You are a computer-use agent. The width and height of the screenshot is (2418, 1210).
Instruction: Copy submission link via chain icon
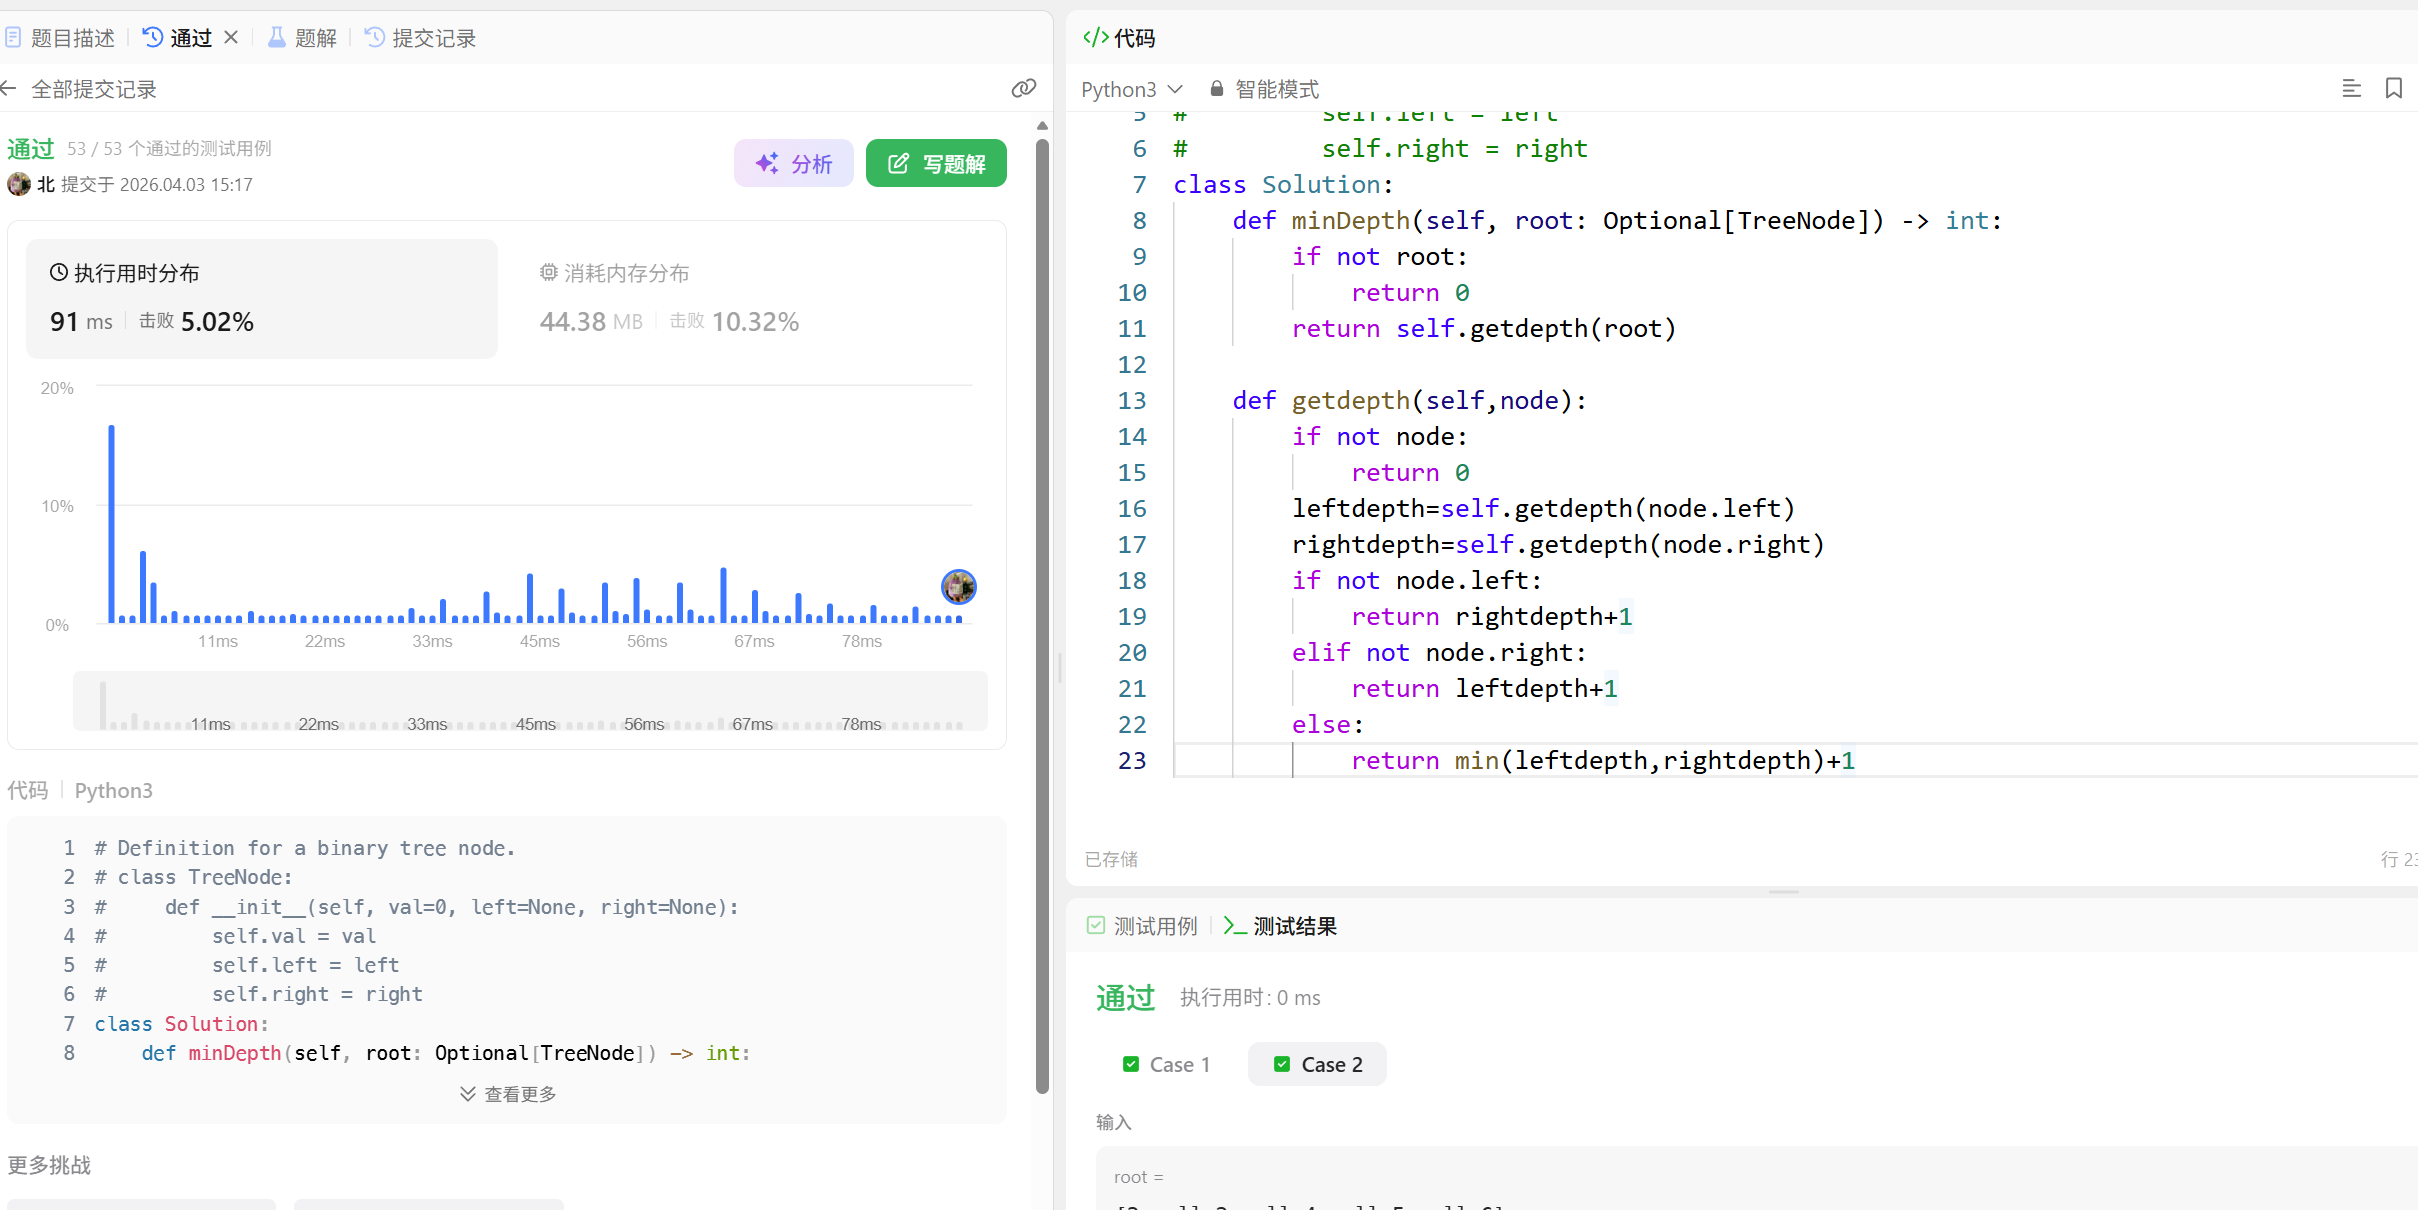(1023, 88)
